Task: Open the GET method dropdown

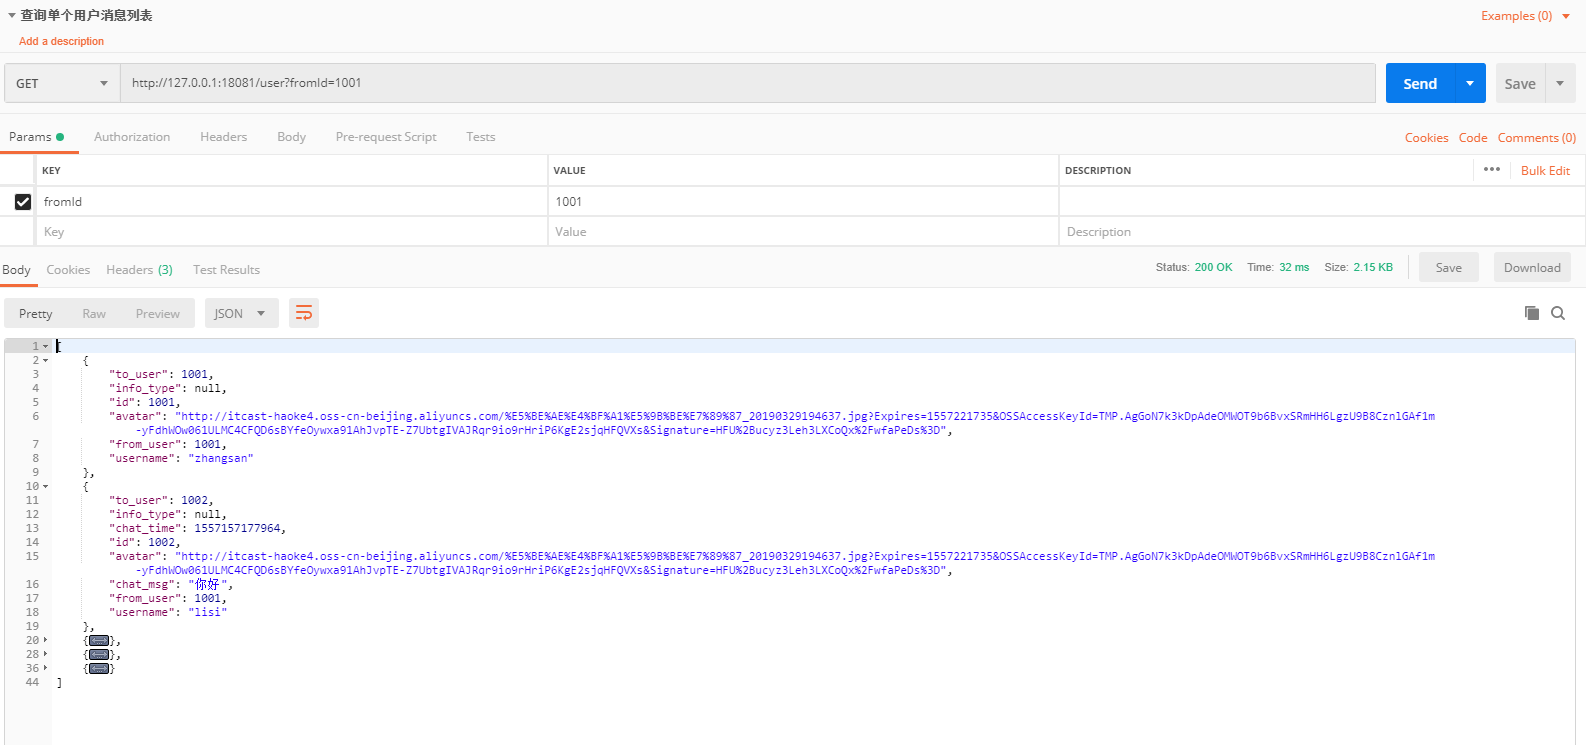Action: [62, 83]
